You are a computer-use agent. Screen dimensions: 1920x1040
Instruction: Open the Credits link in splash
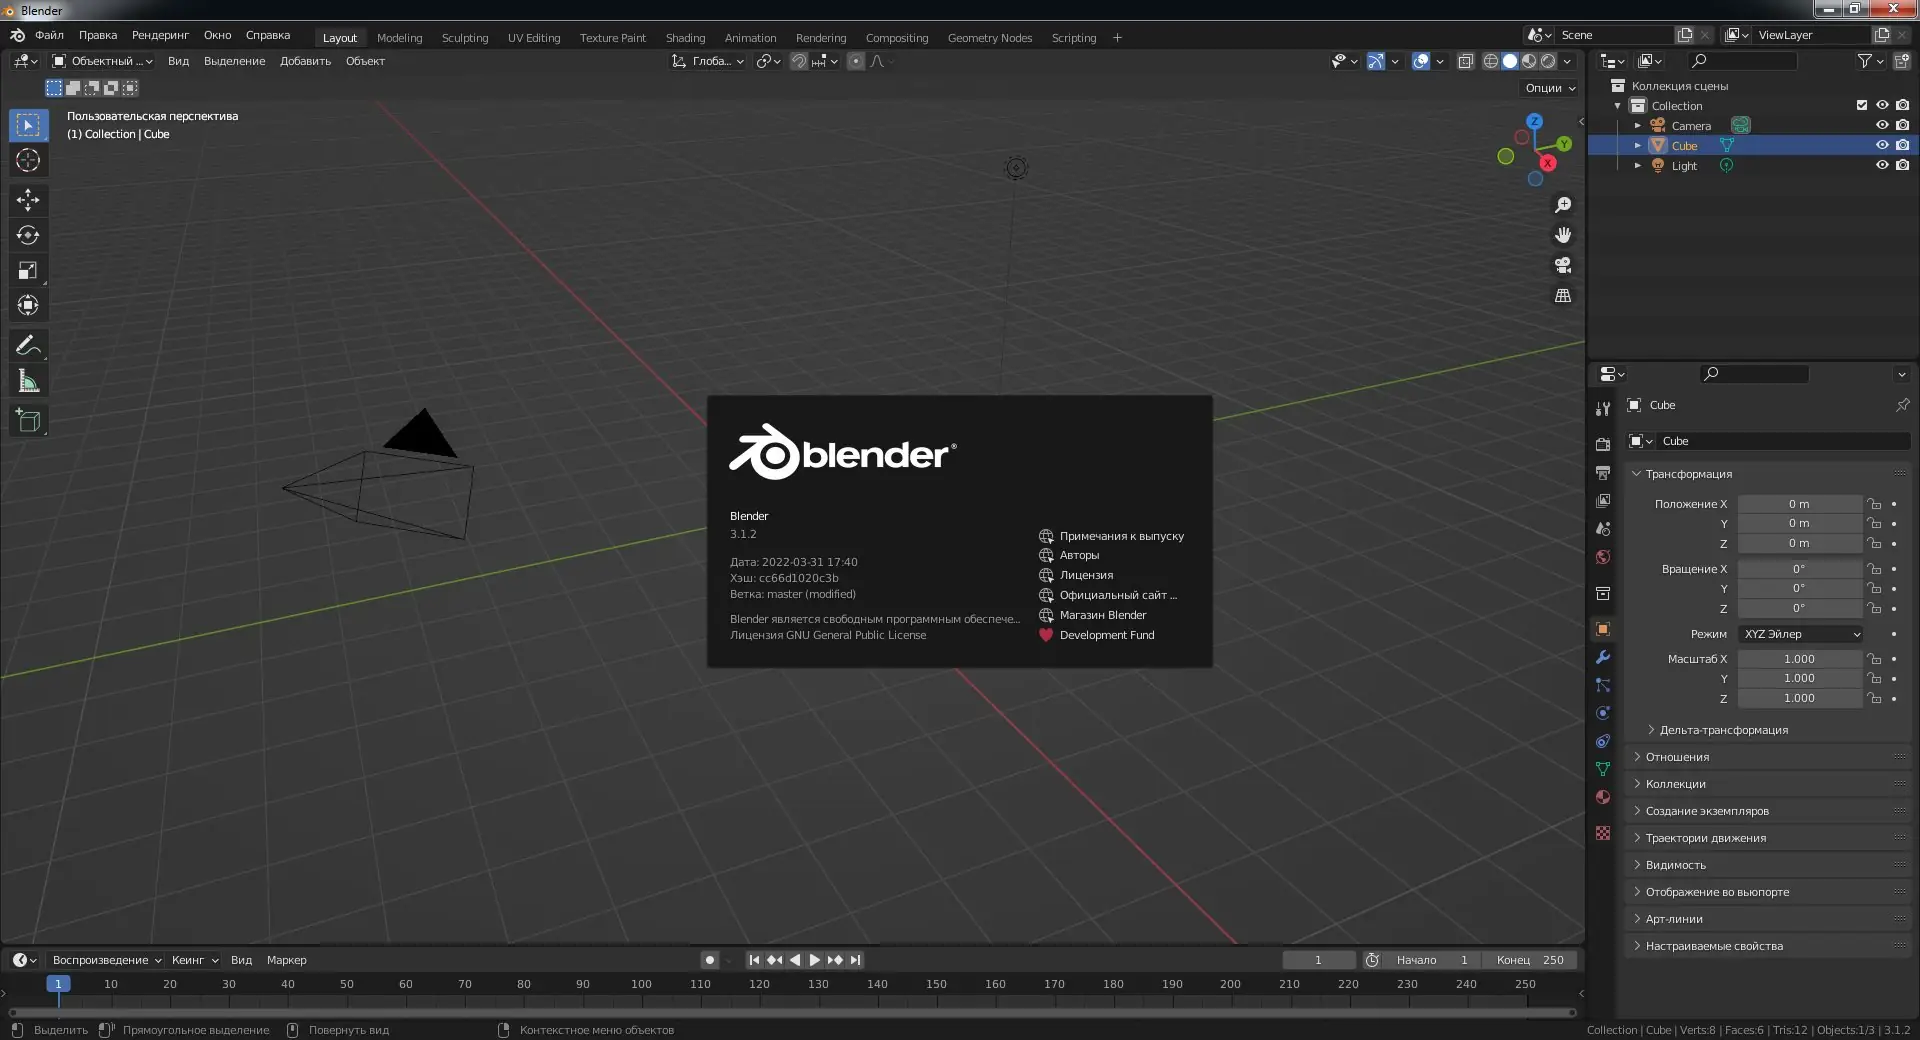pyautogui.click(x=1069, y=555)
